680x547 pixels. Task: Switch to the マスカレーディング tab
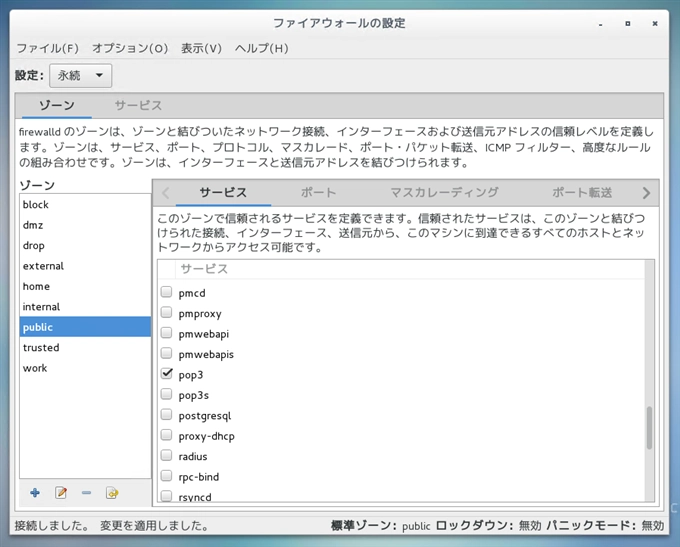click(445, 193)
